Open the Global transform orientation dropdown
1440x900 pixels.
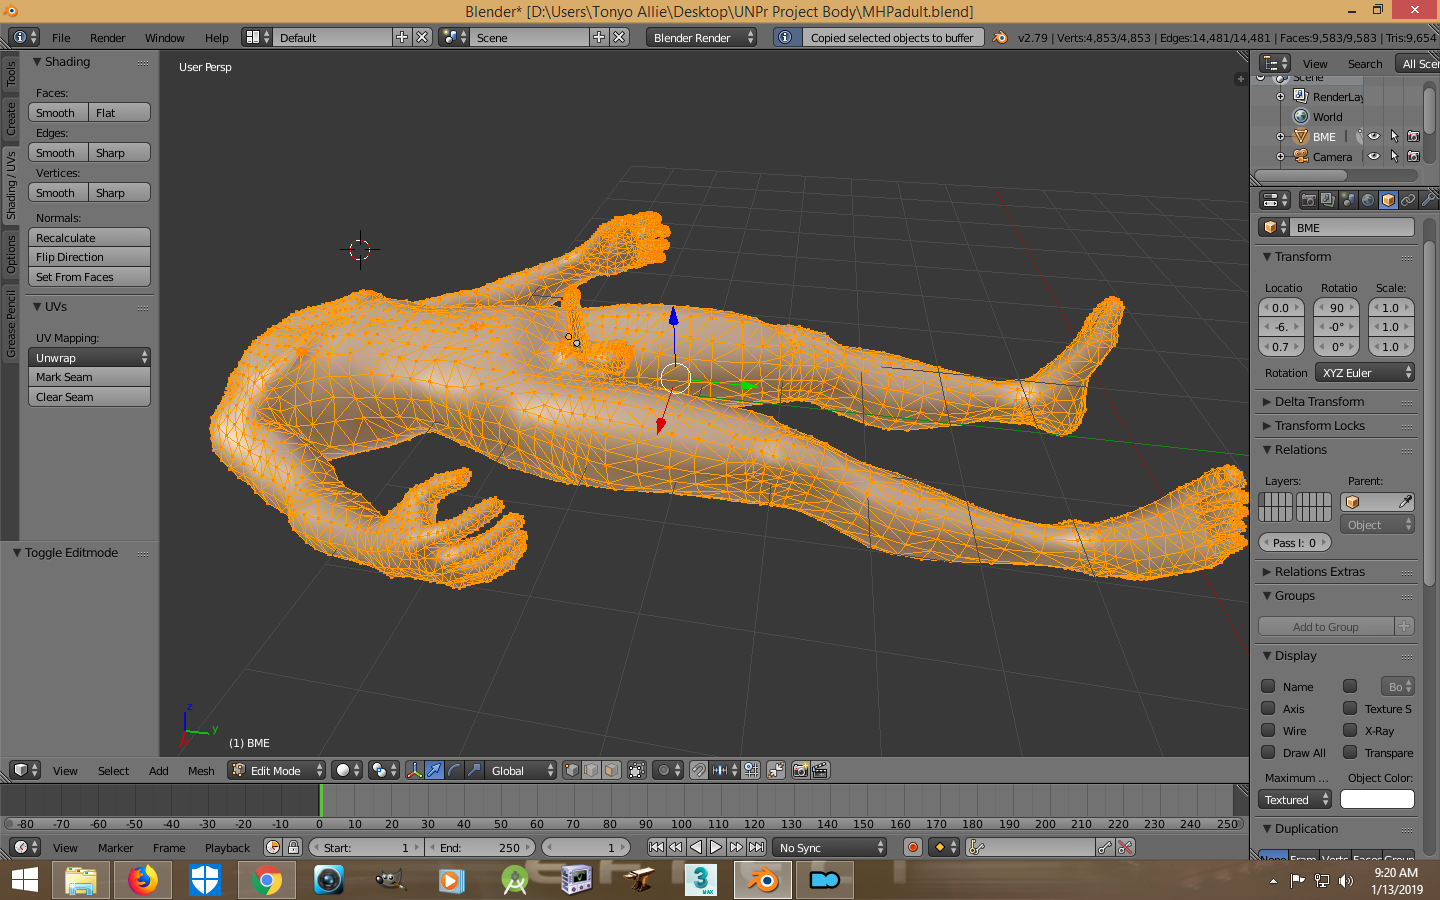521,770
